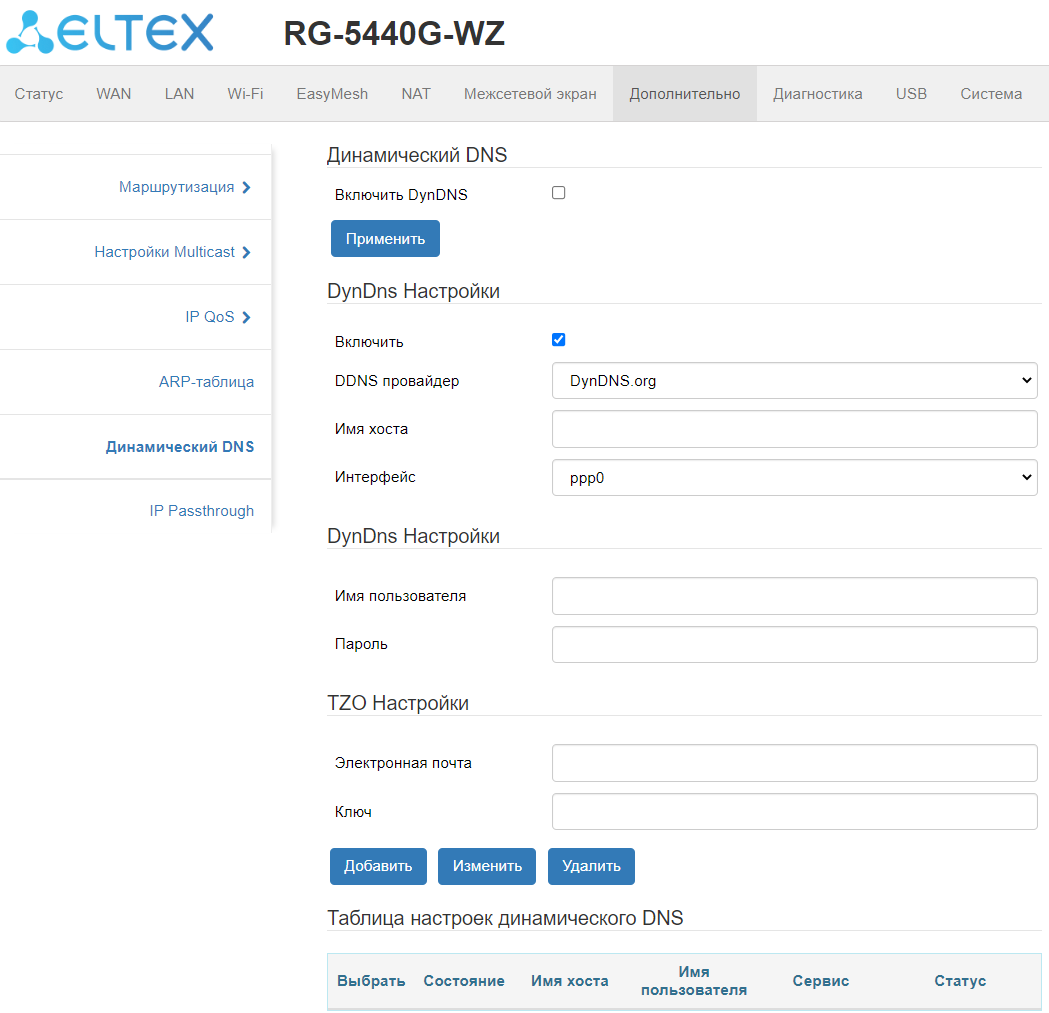Click the Применить button

click(x=385, y=238)
